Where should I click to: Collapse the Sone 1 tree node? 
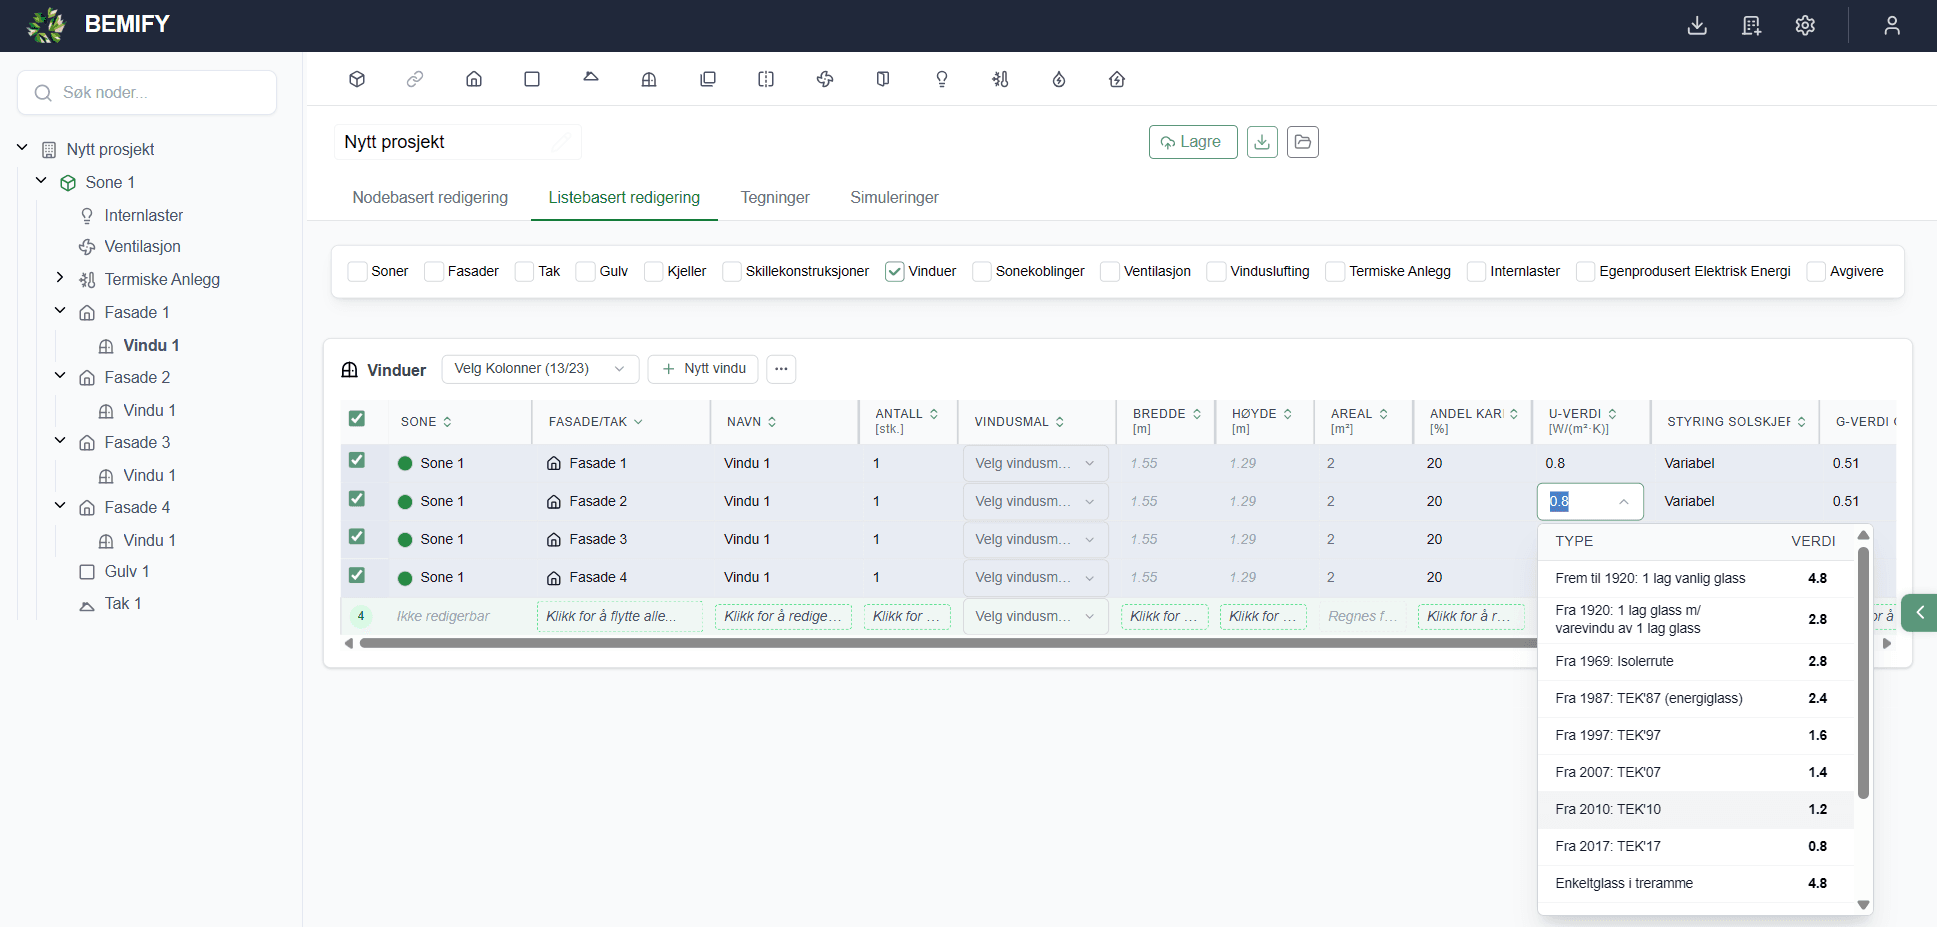point(41,181)
